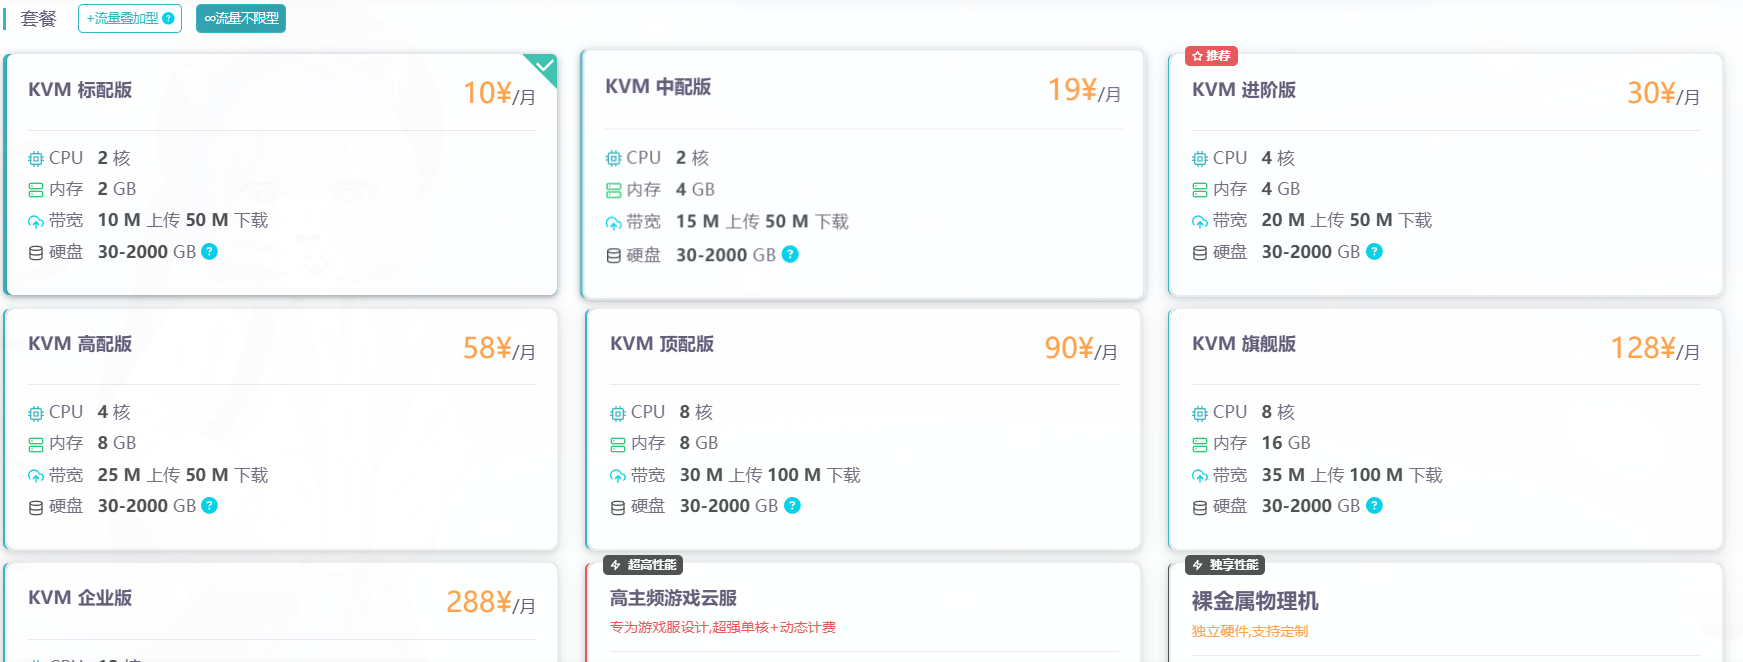Click the 超高性能 lightning badge
This screenshot has width=1743, height=662.
[642, 565]
